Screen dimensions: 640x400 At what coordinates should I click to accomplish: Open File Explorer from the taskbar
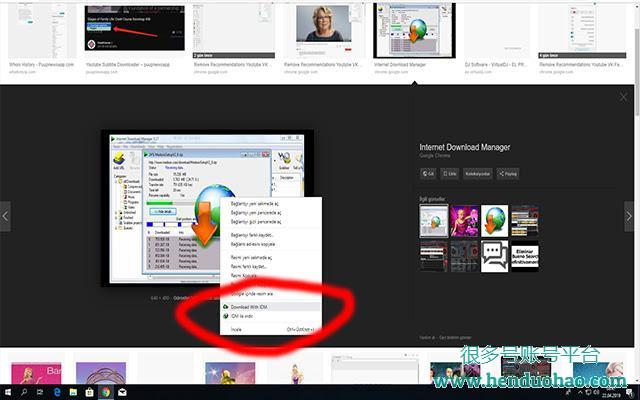click(x=73, y=392)
